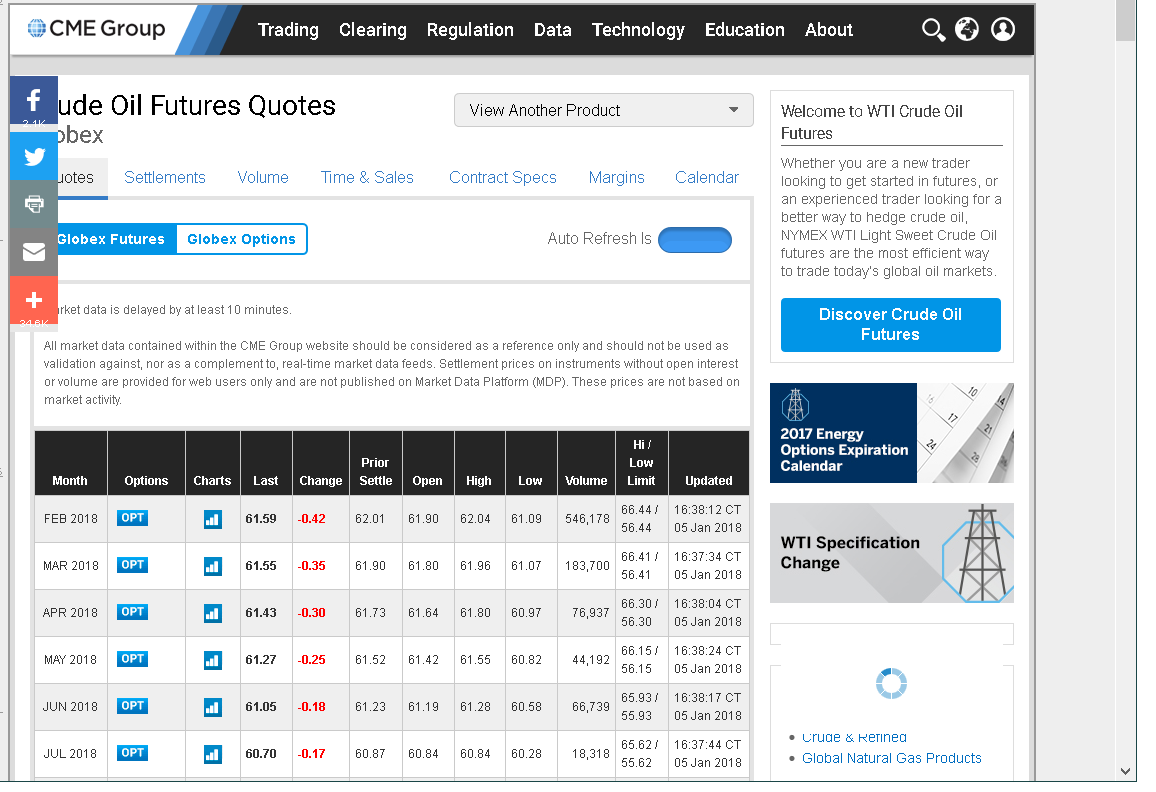Select Globex Options toggle button
This screenshot has height=792, width=1156.
point(242,239)
